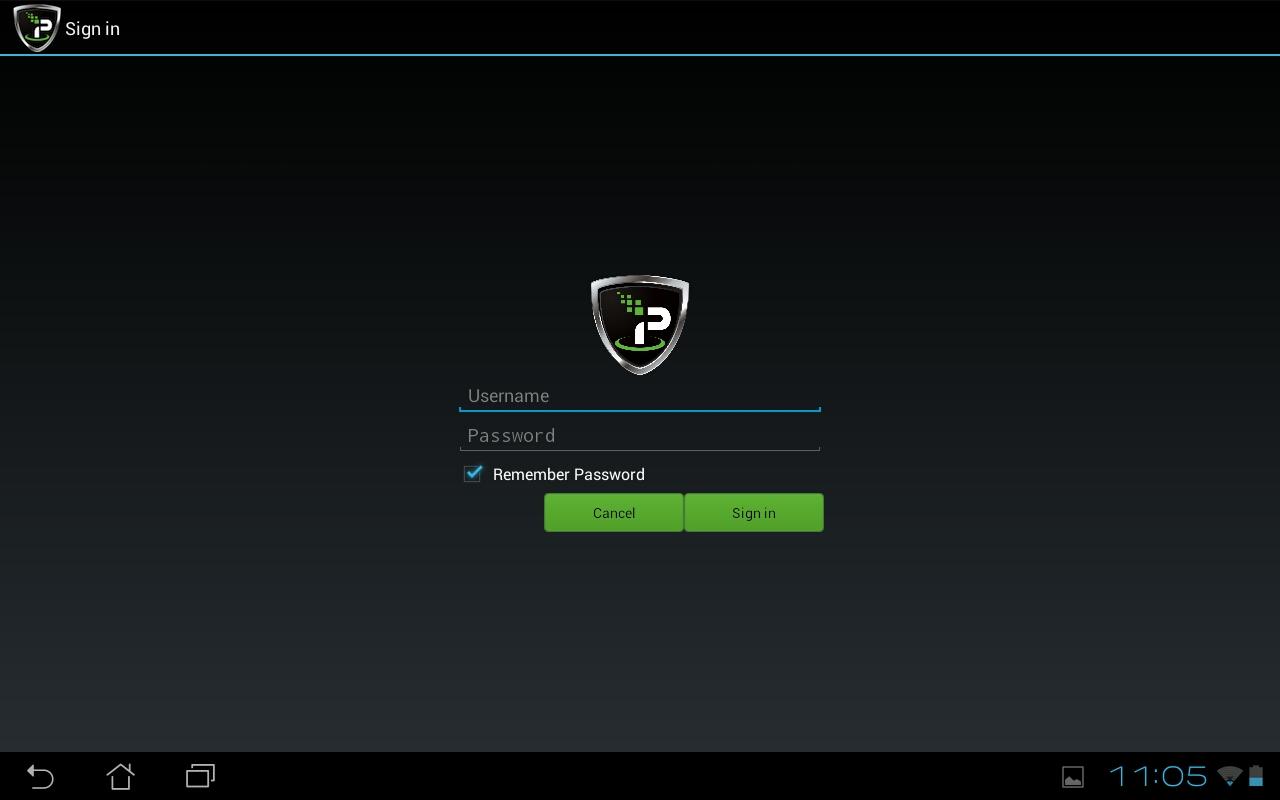Click the Password input field
The image size is (1280, 800).
[x=640, y=436]
